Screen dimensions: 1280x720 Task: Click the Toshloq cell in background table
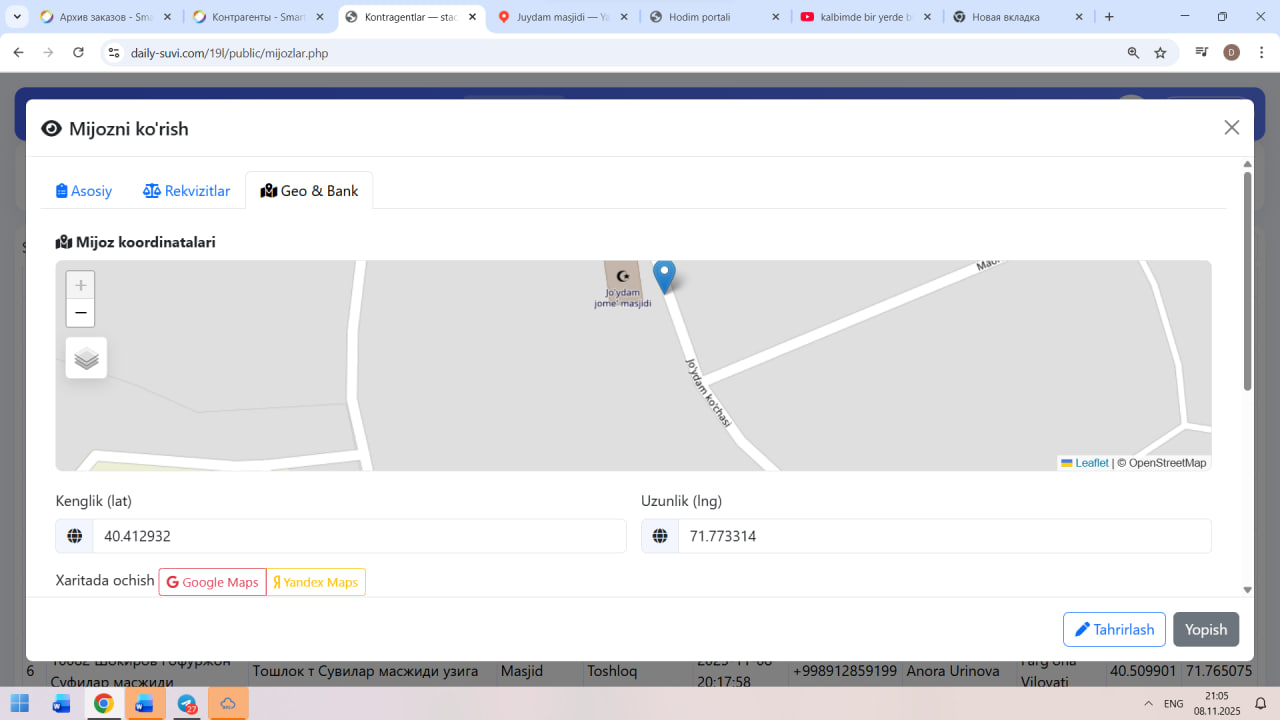(x=612, y=671)
